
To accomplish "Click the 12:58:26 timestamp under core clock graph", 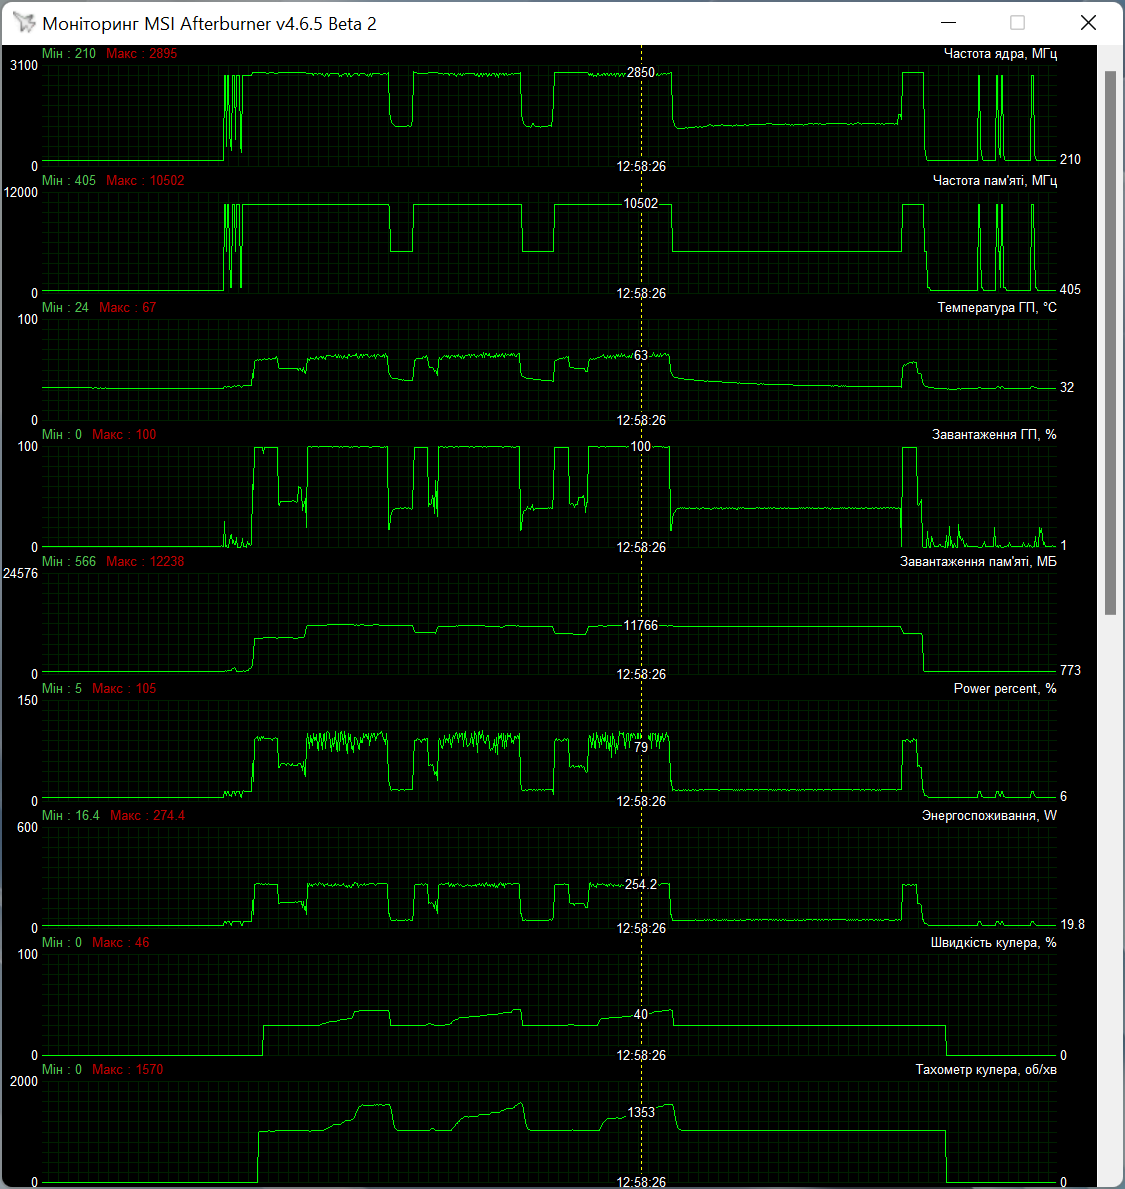I will (x=641, y=166).
